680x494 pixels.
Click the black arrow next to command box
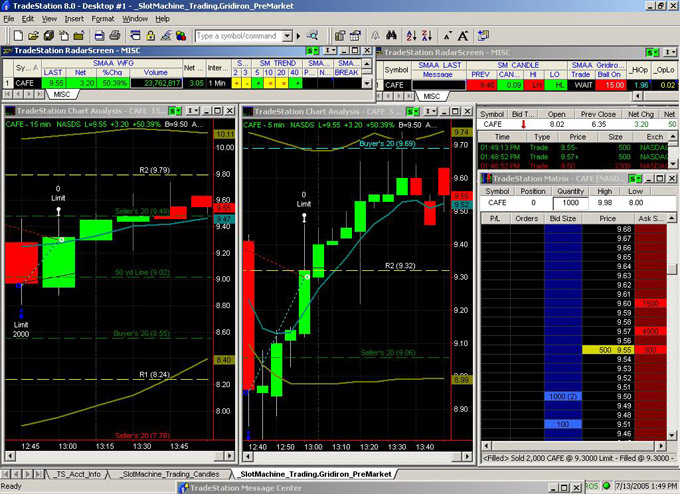click(298, 36)
